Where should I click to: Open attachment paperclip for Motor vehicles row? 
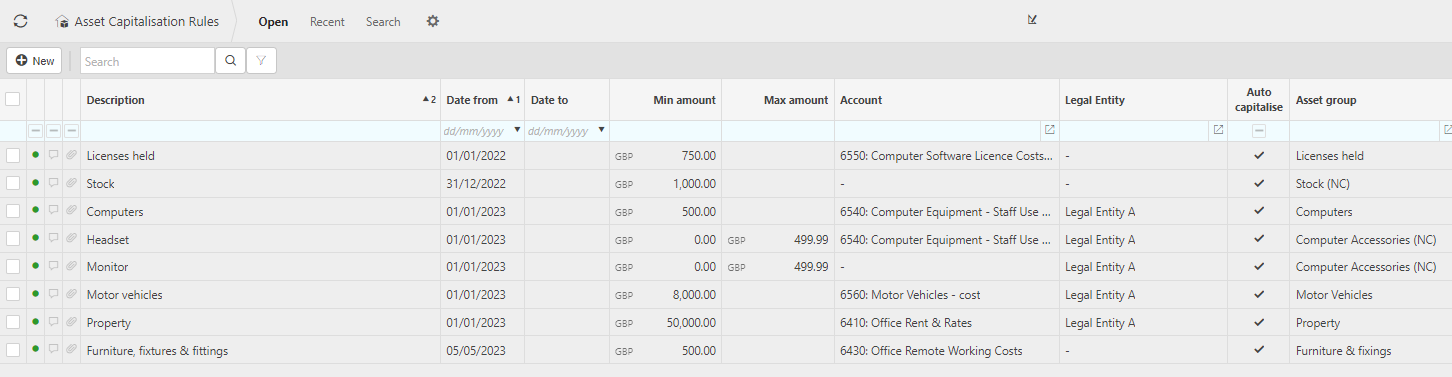[72, 294]
